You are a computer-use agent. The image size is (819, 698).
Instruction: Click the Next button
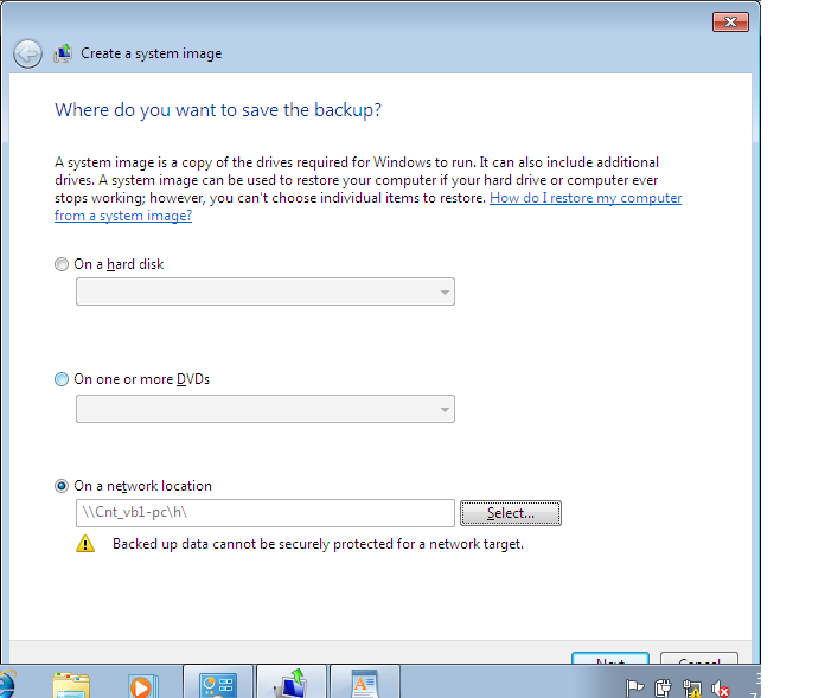(x=611, y=658)
